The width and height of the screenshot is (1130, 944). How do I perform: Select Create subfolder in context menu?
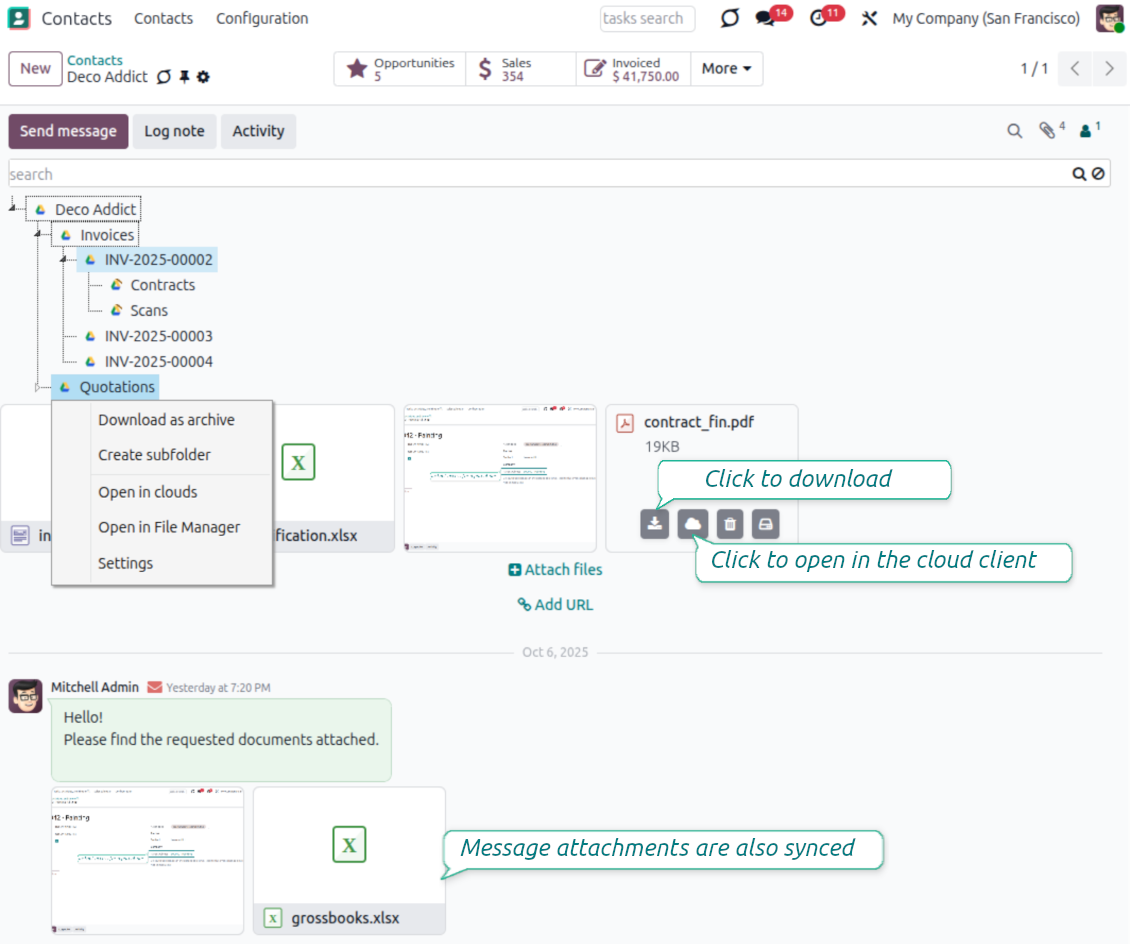[154, 455]
